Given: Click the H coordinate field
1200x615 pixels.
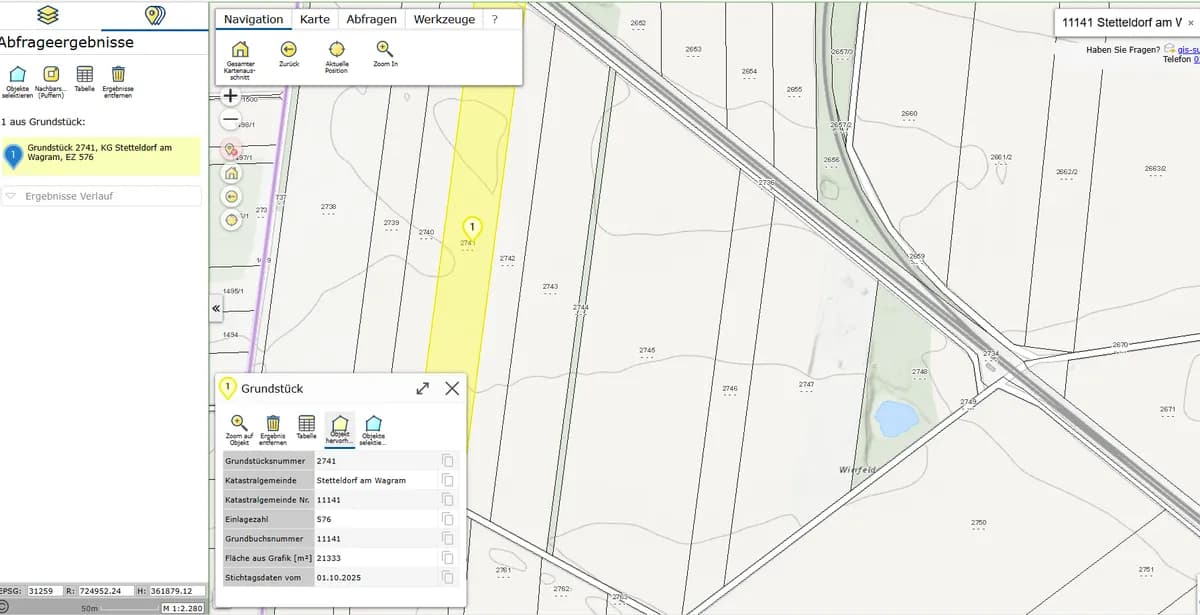Looking at the screenshot, I should tap(178, 591).
